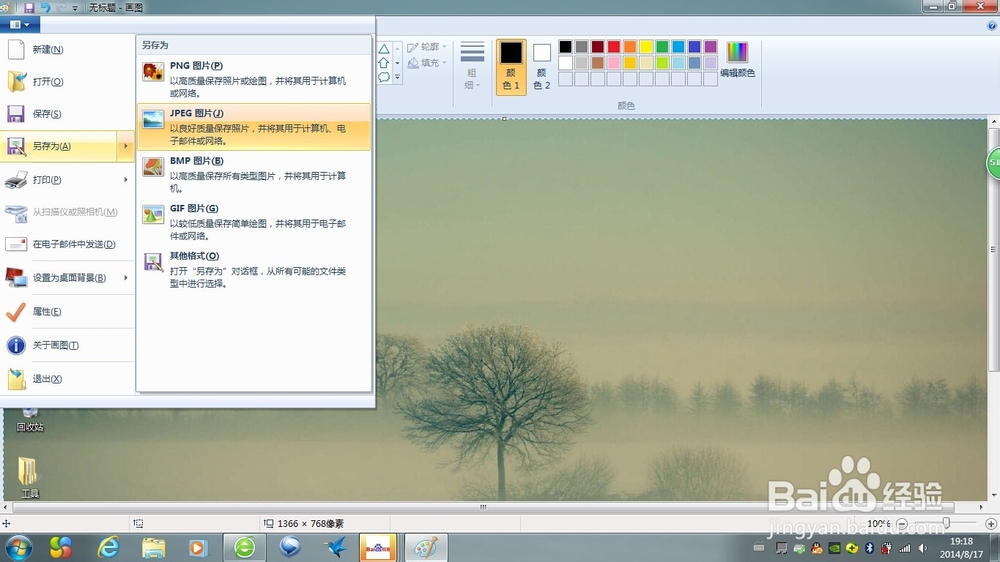
Task: Click the horizontal scrollbar of canvas
Action: tap(483, 507)
